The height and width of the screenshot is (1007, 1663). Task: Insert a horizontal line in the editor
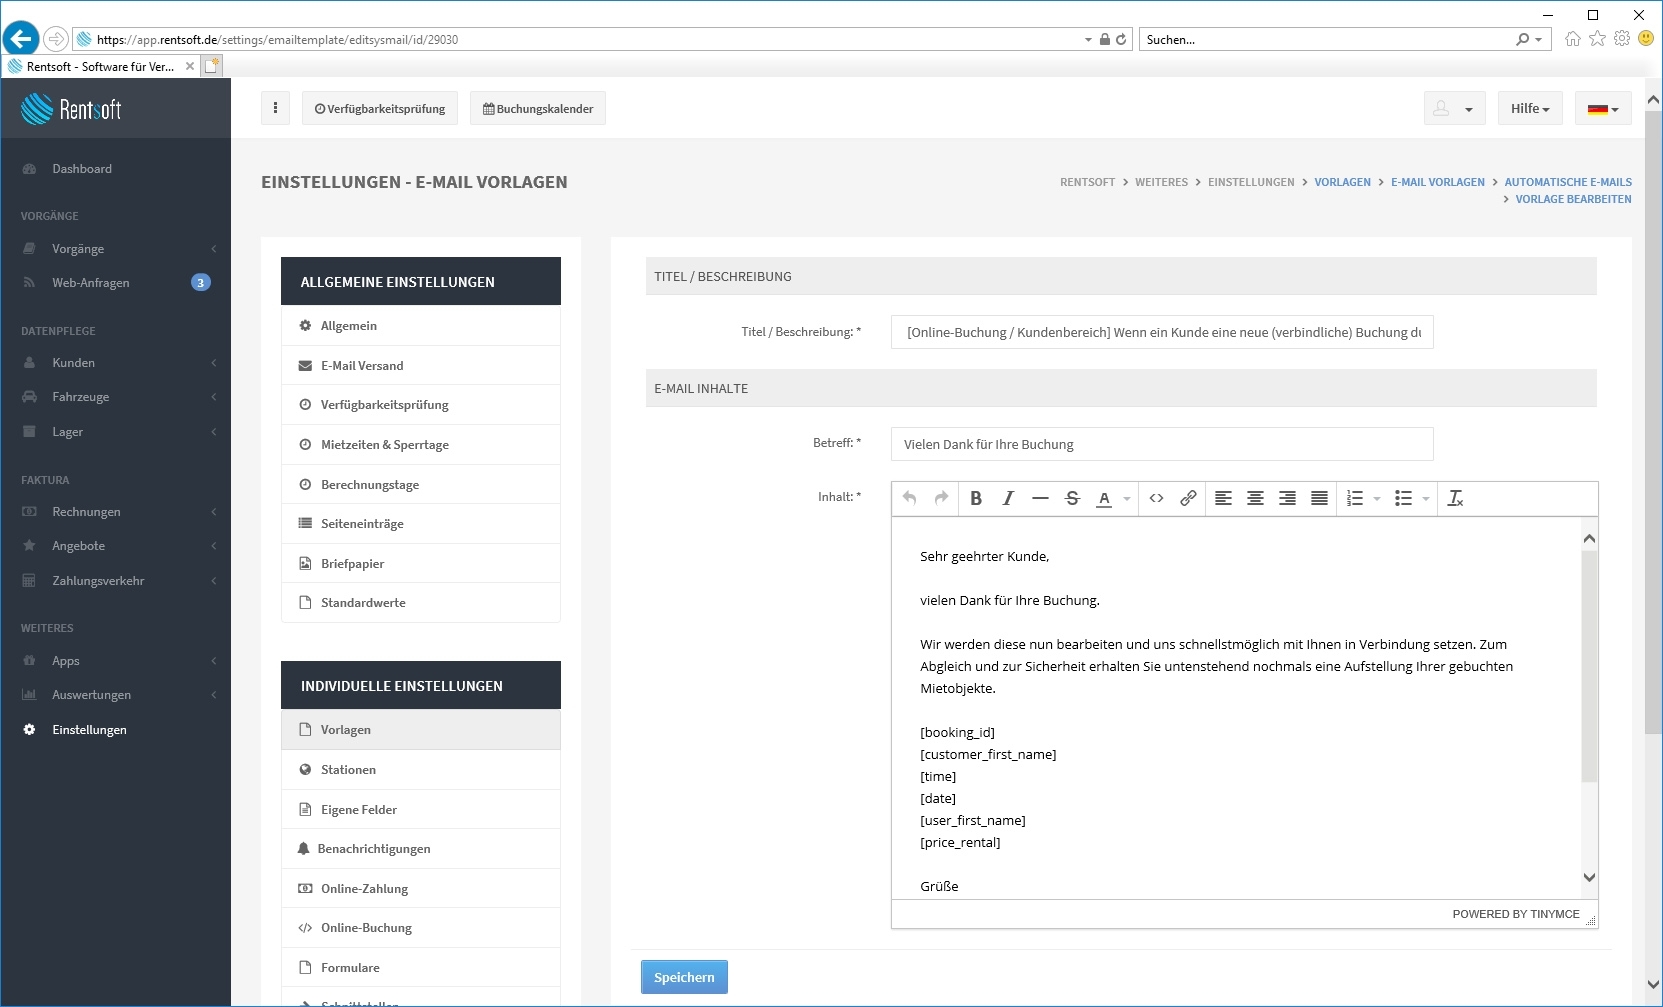coord(1040,498)
